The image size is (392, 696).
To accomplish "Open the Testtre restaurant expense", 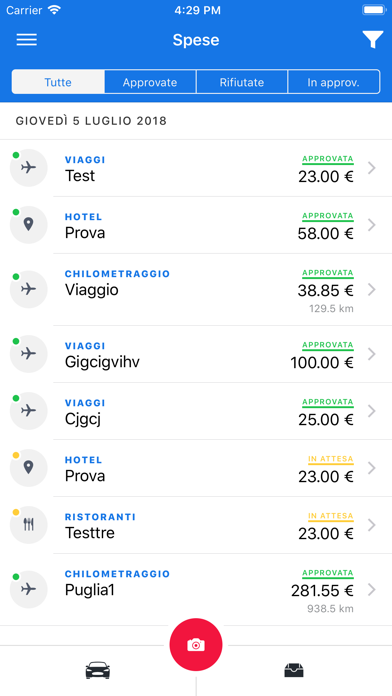I will pos(196,525).
